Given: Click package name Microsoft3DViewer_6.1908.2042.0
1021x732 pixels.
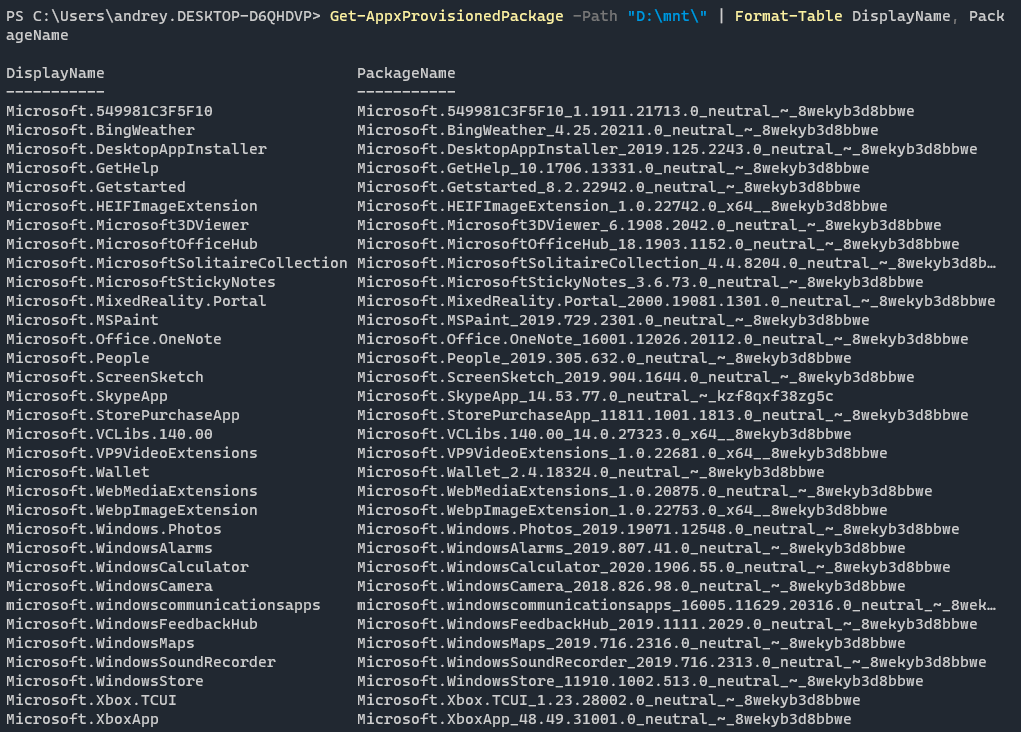Looking at the screenshot, I should pyautogui.click(x=649, y=225).
